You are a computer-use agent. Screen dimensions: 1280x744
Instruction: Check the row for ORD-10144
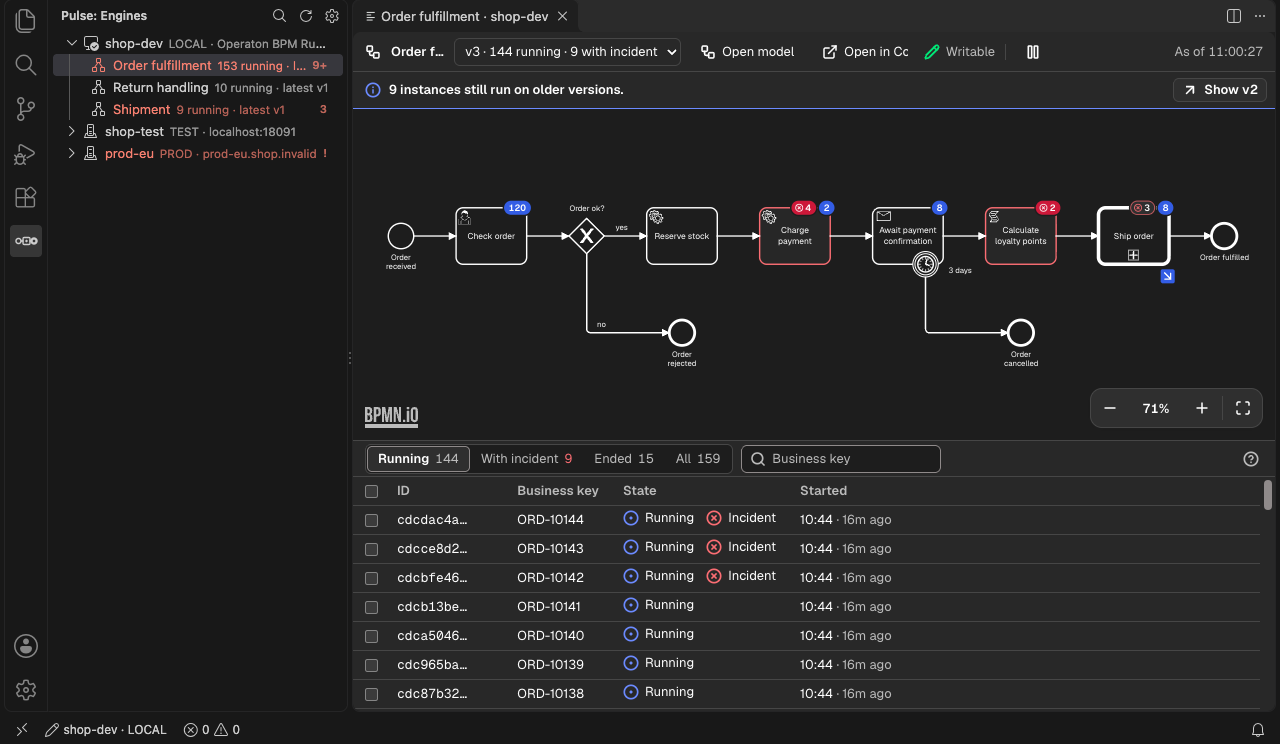(372, 520)
